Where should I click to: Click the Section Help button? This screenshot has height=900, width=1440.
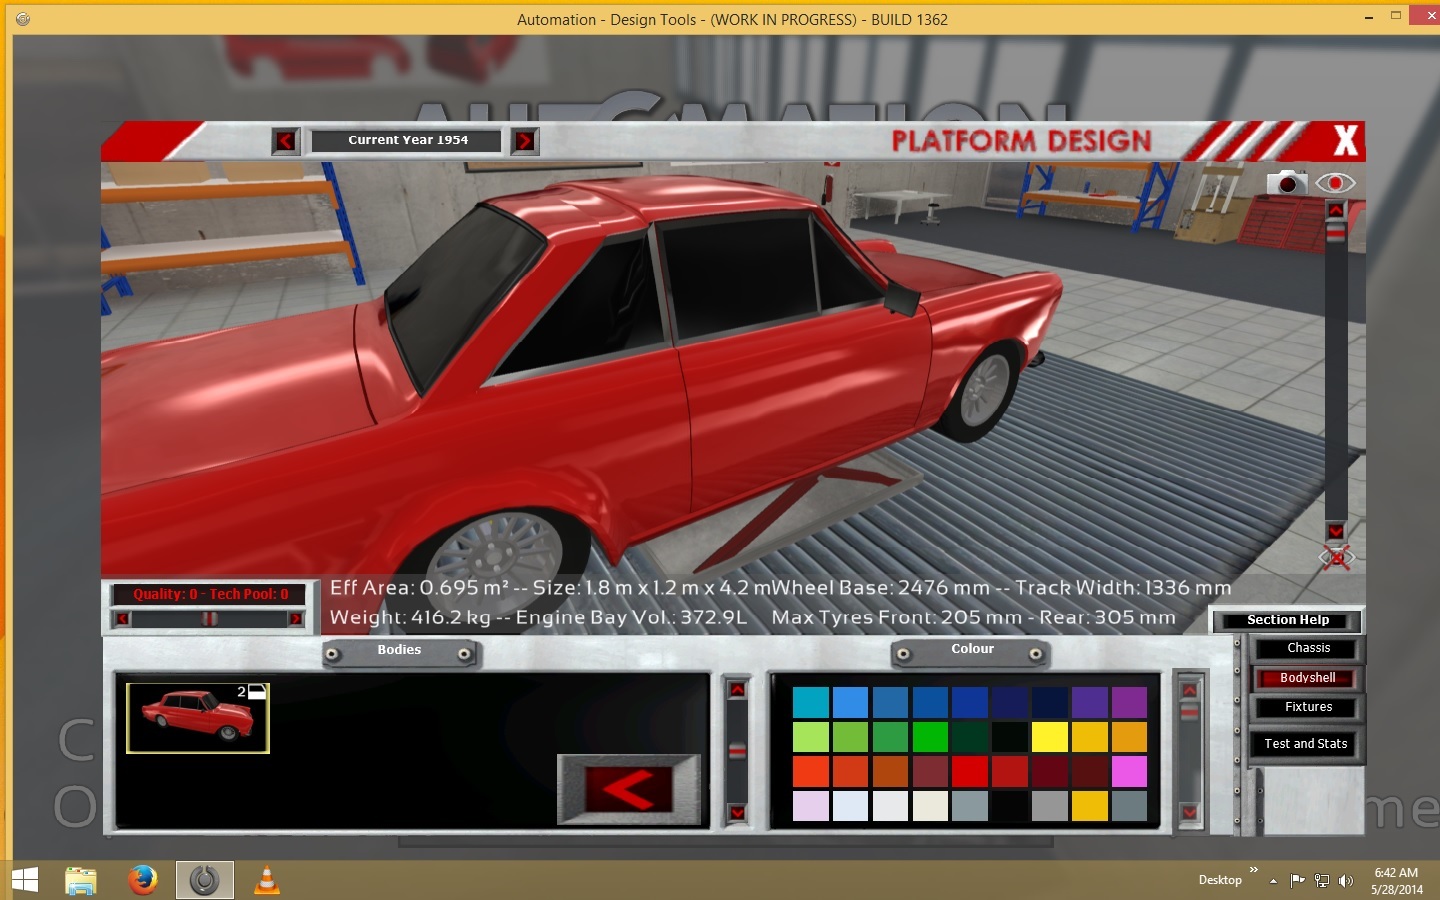tap(1287, 620)
